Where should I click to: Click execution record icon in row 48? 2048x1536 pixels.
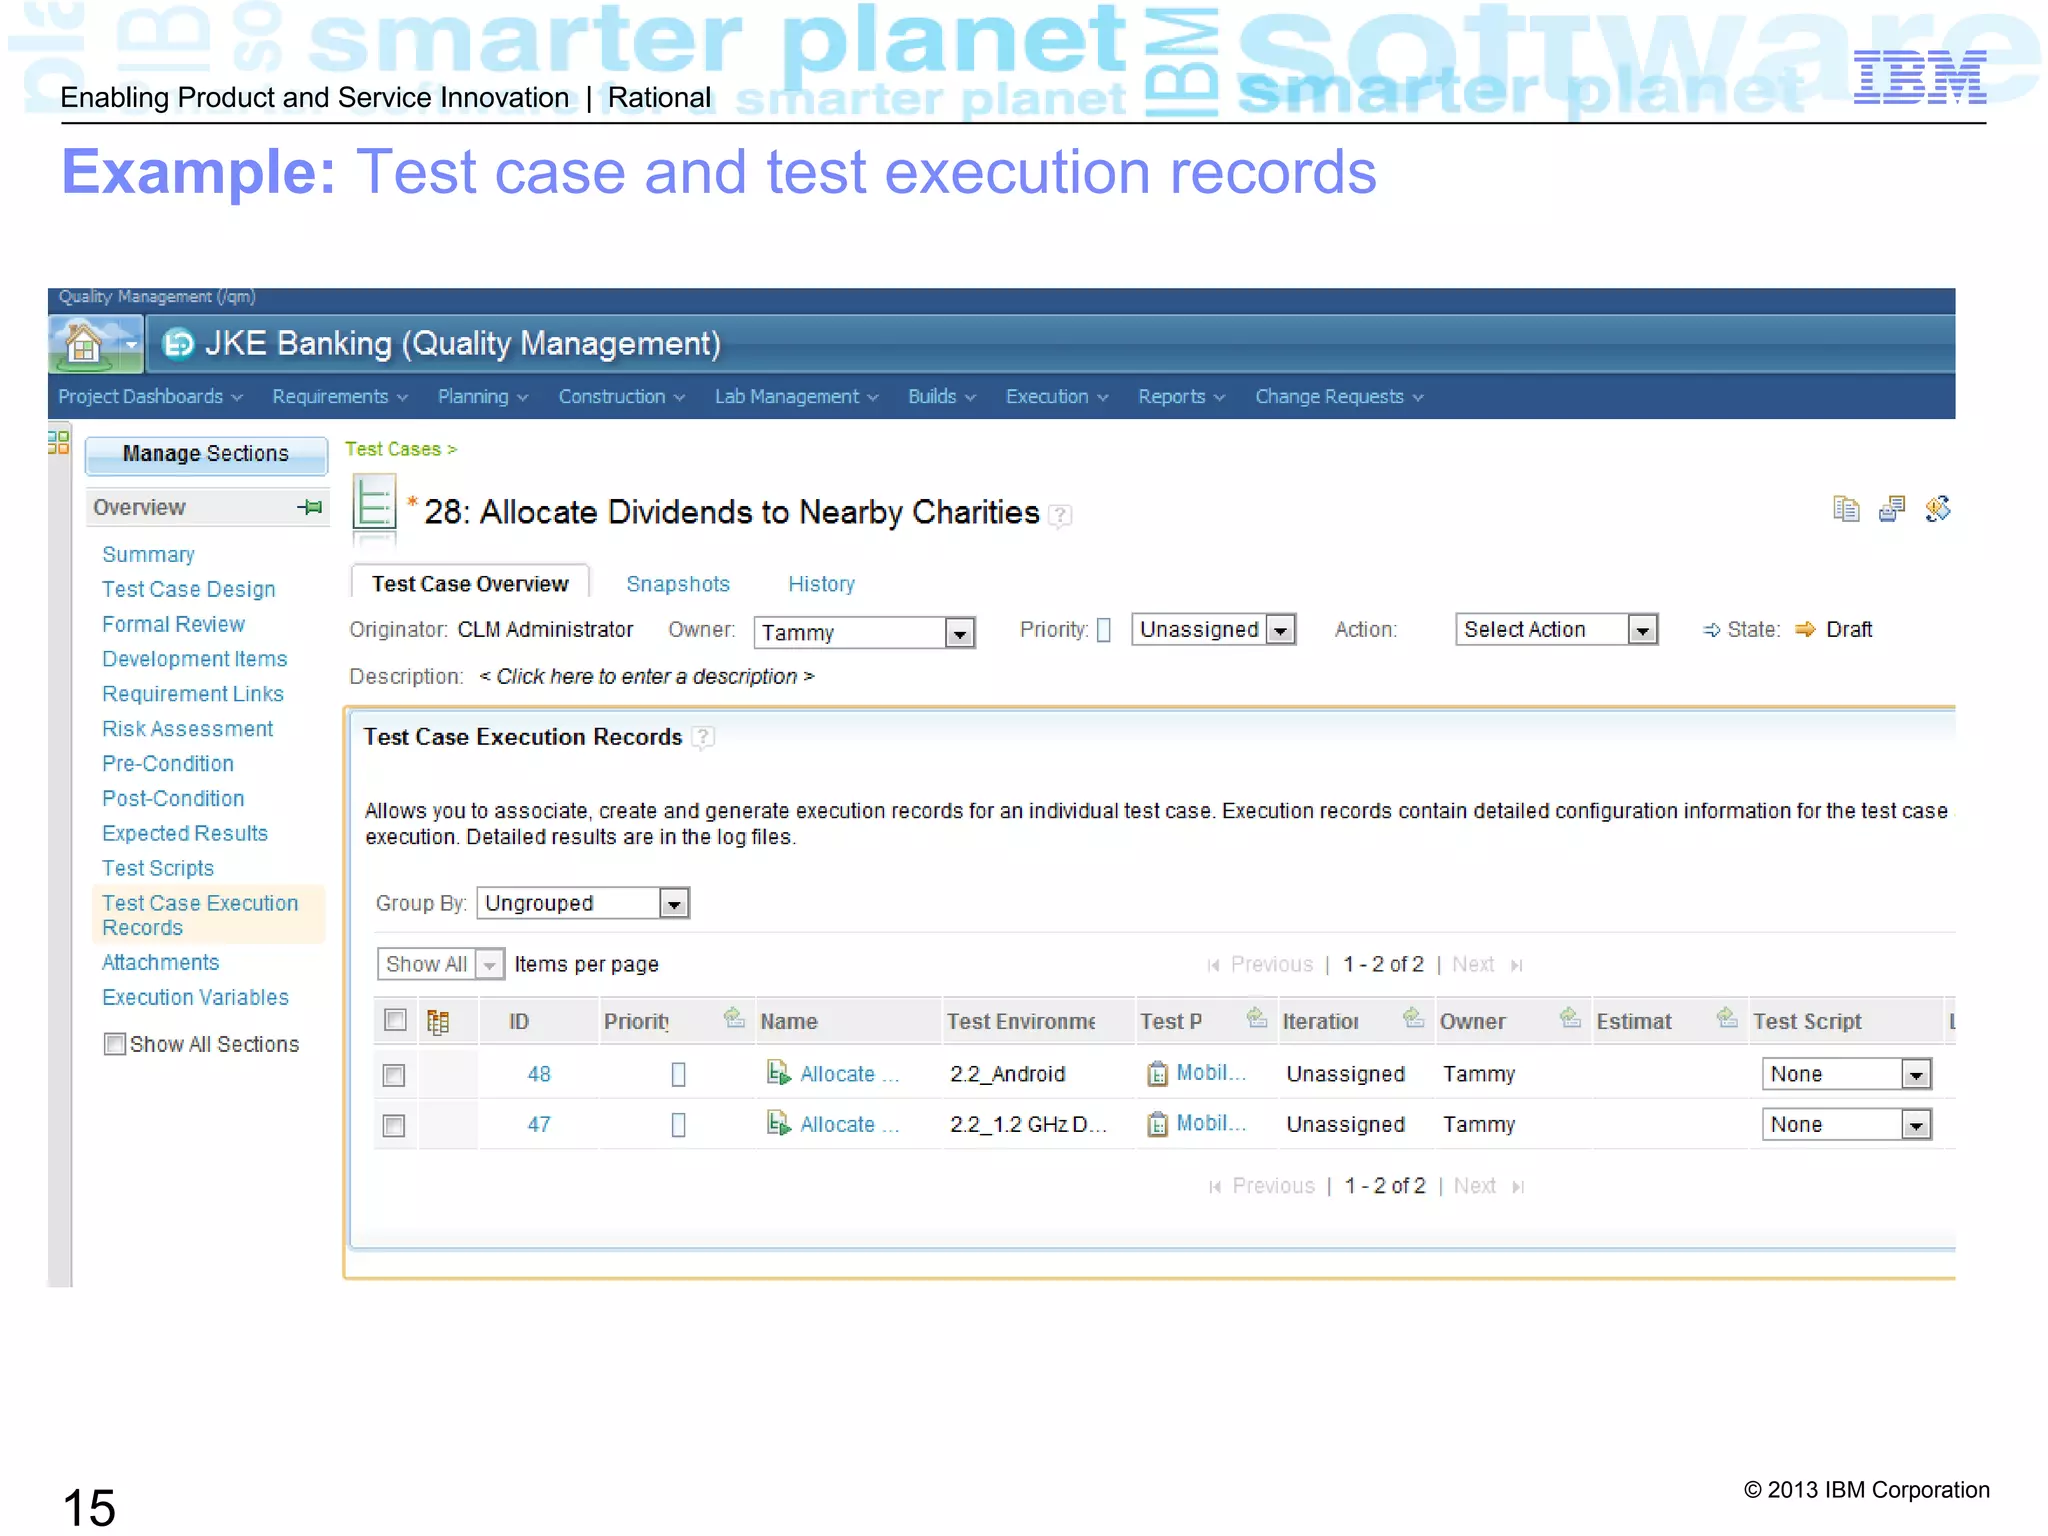point(778,1073)
